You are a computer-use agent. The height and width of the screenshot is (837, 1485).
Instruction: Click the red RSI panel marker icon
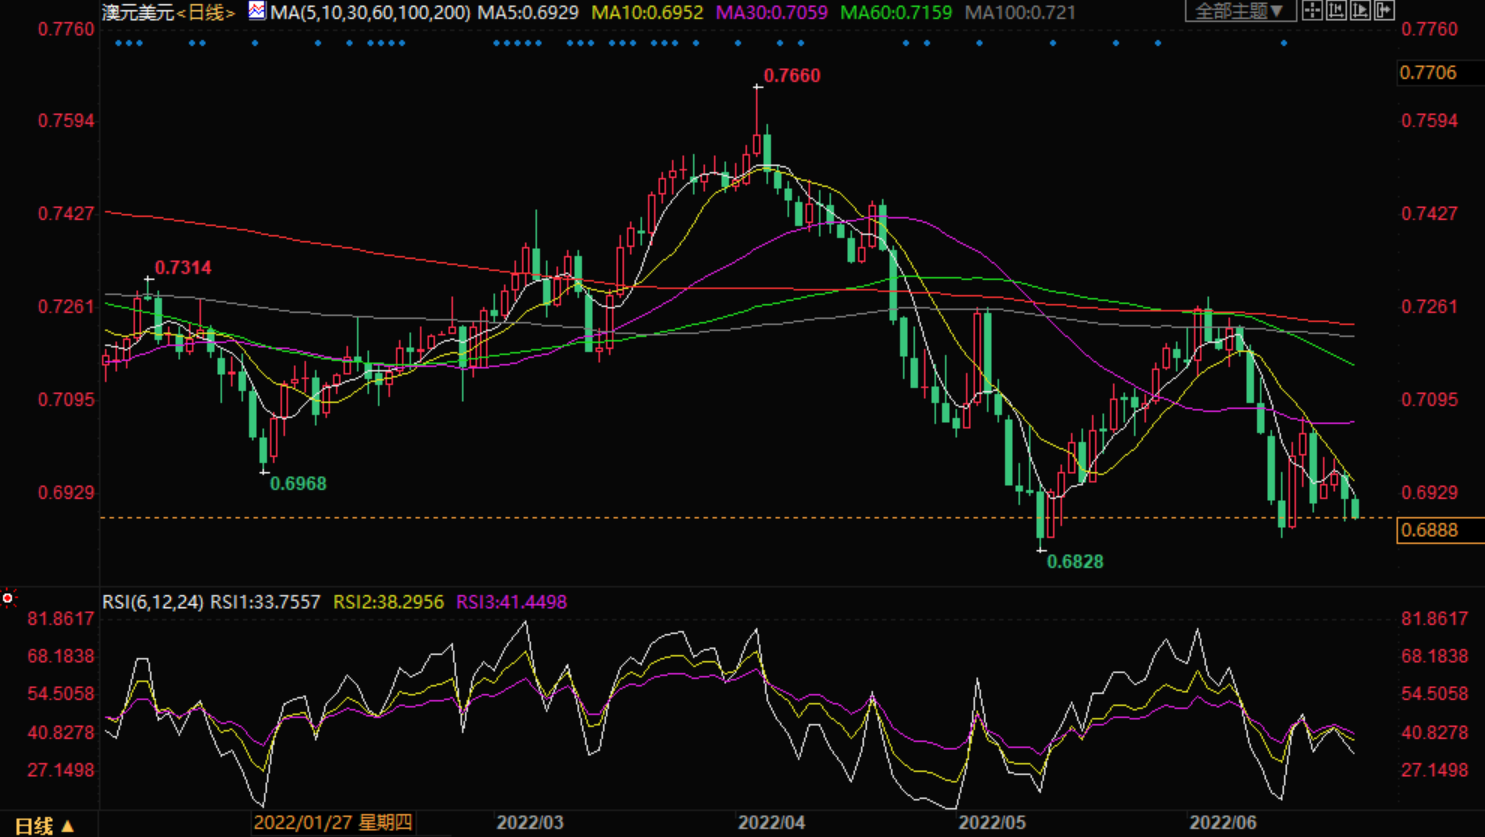8,598
